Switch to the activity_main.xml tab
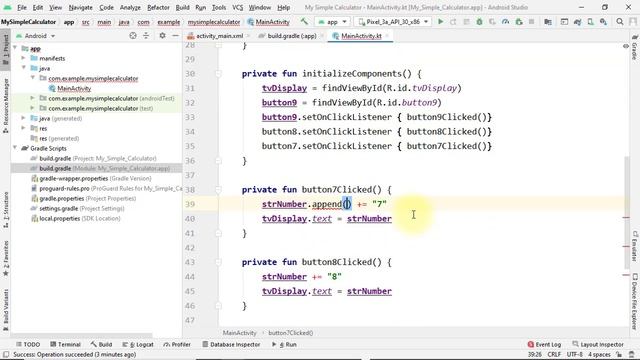640x360 pixels. tap(219, 36)
